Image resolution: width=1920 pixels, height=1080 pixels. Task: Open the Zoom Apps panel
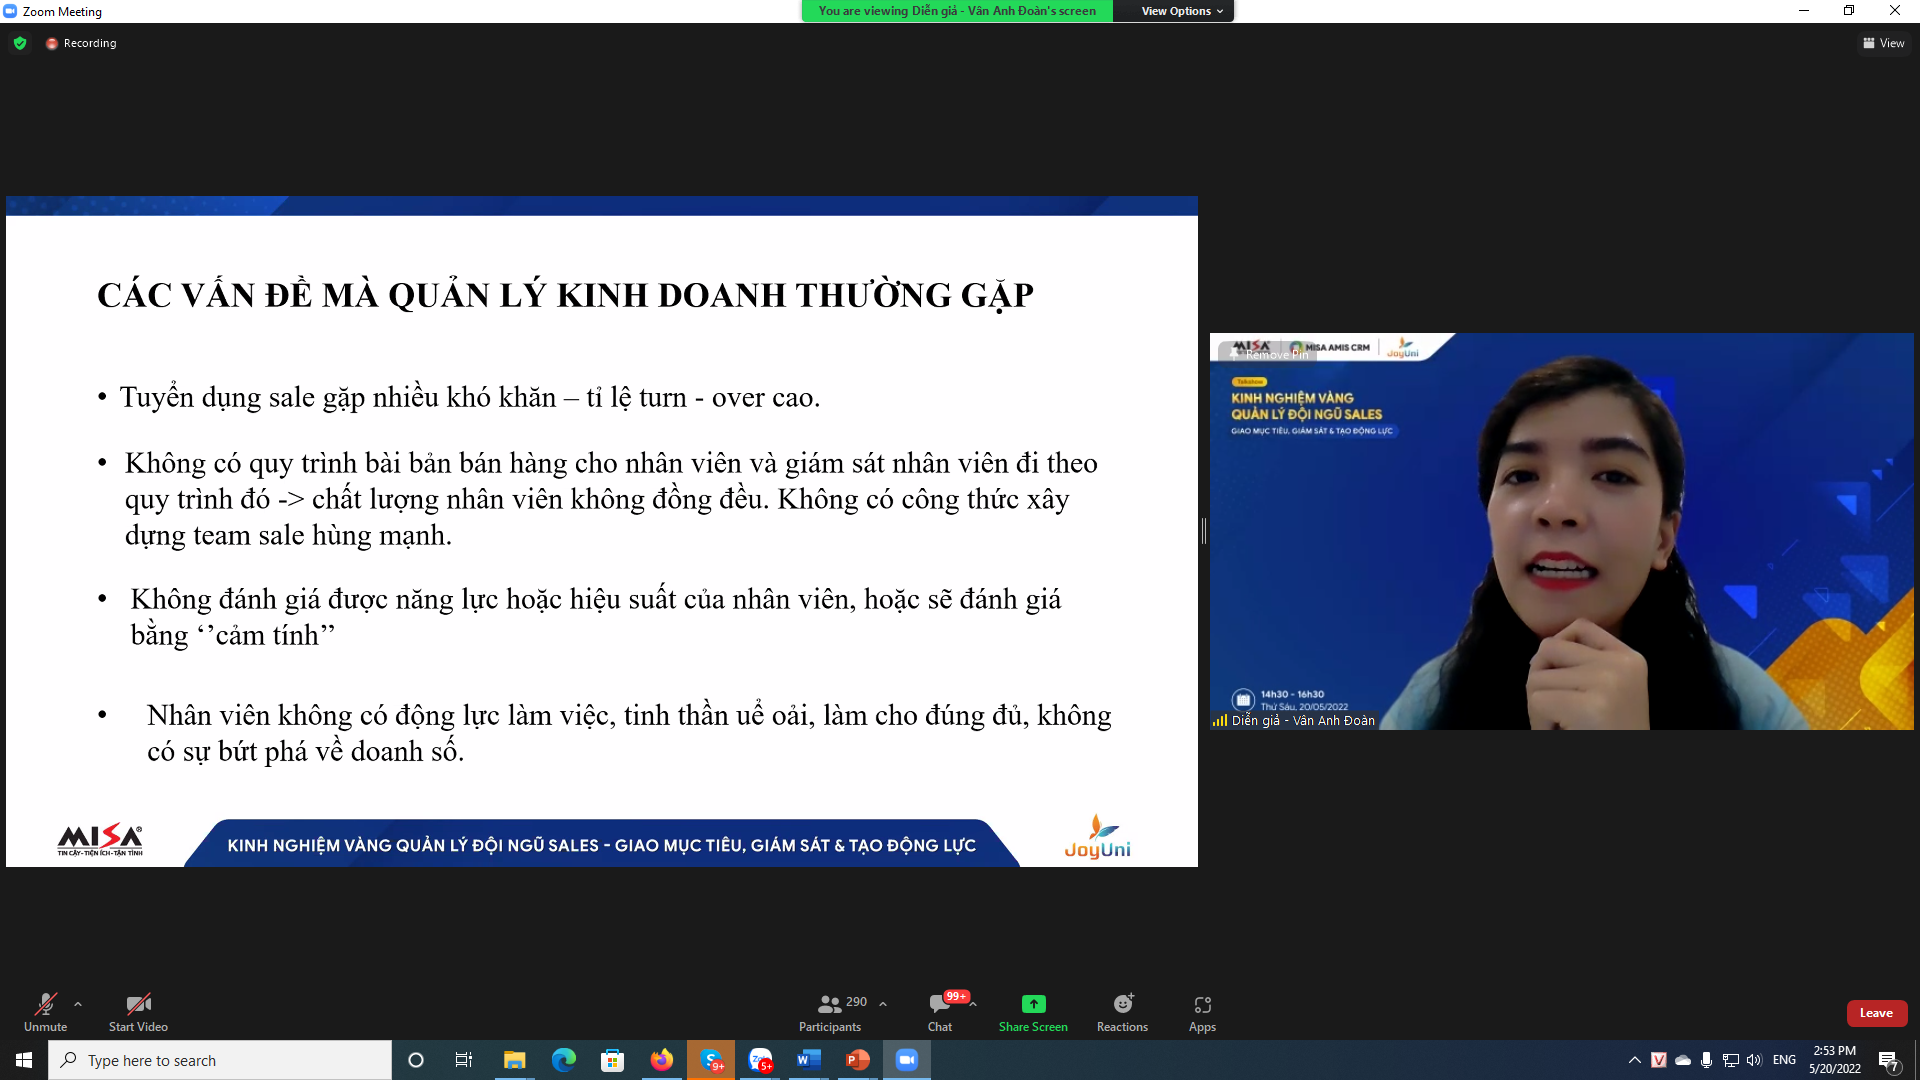[1202, 1004]
